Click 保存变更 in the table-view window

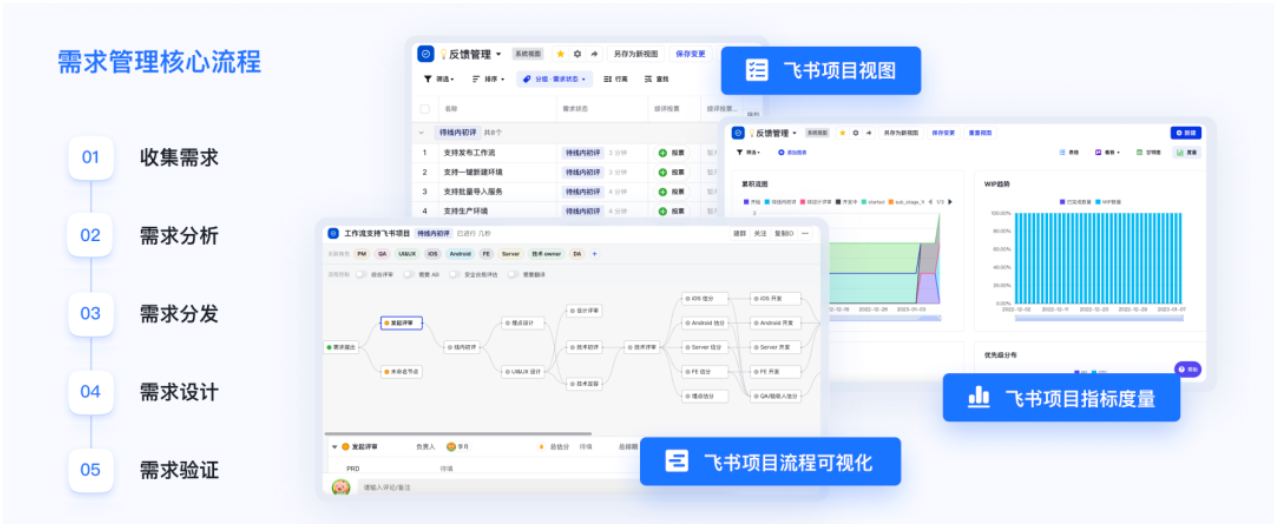click(690, 54)
